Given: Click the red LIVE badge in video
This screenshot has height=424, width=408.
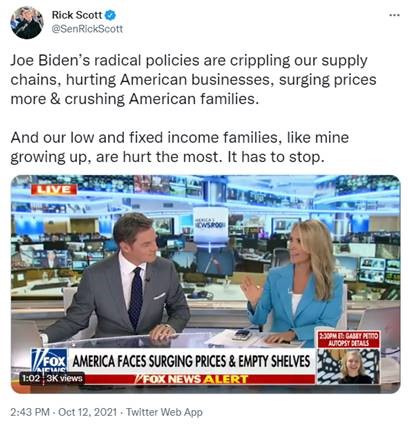Looking at the screenshot, I should (54, 190).
